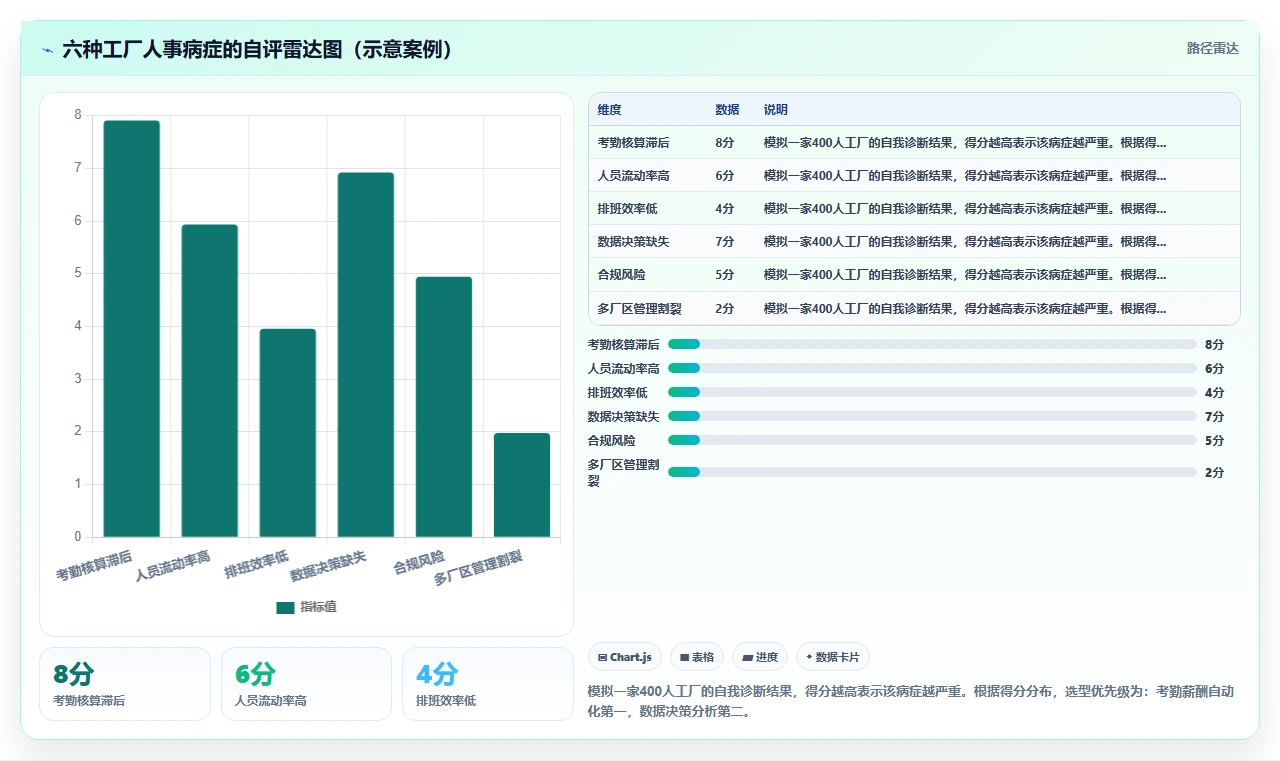Click the 进度 tag chip
Screen dimensions: 1280x761
pos(760,657)
